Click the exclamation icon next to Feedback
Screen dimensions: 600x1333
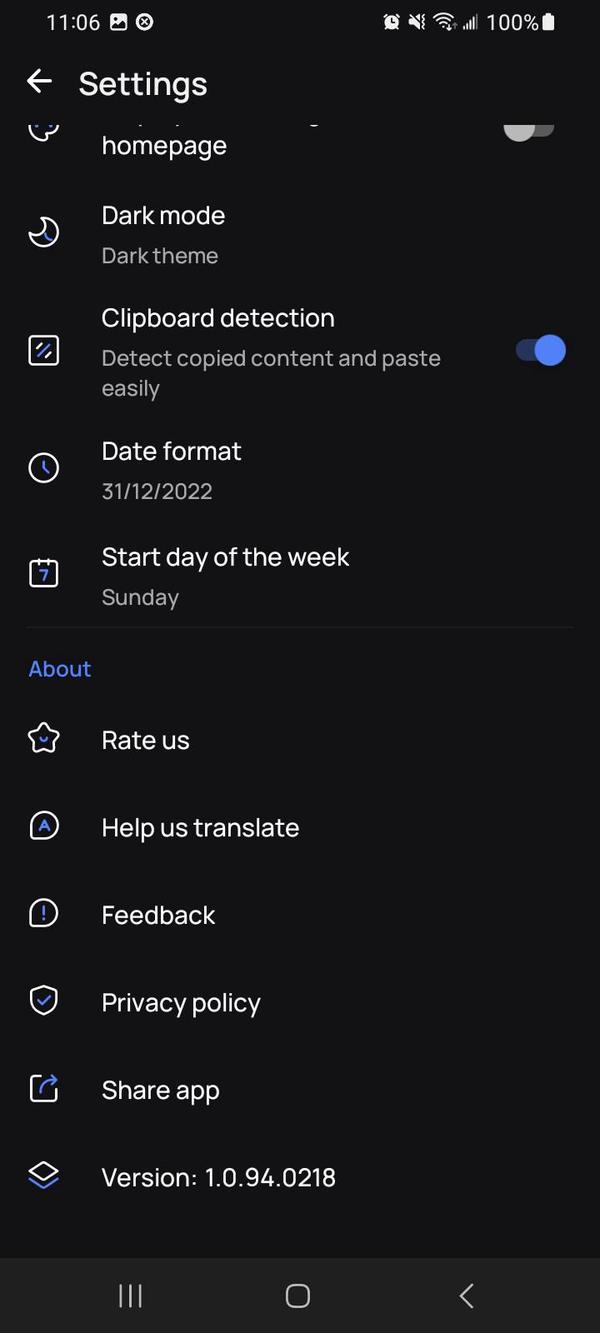pos(43,913)
